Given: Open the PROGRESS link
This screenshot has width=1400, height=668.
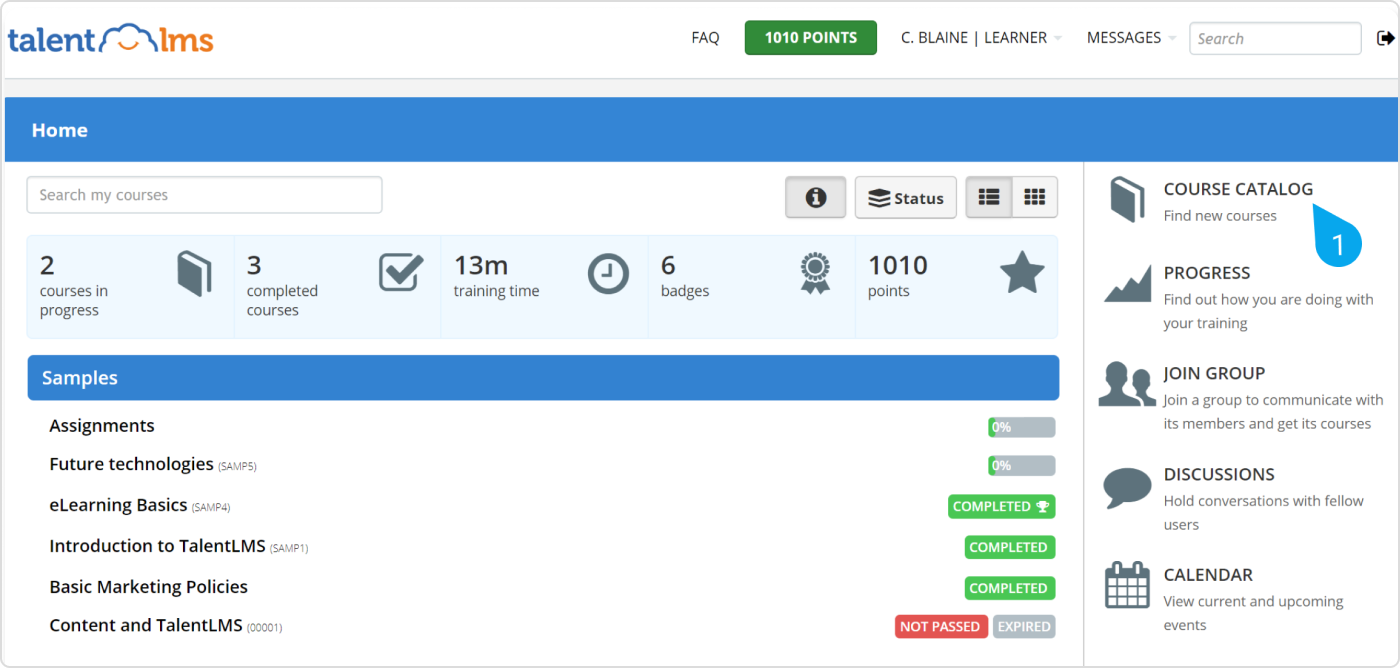Looking at the screenshot, I should click(x=1207, y=273).
